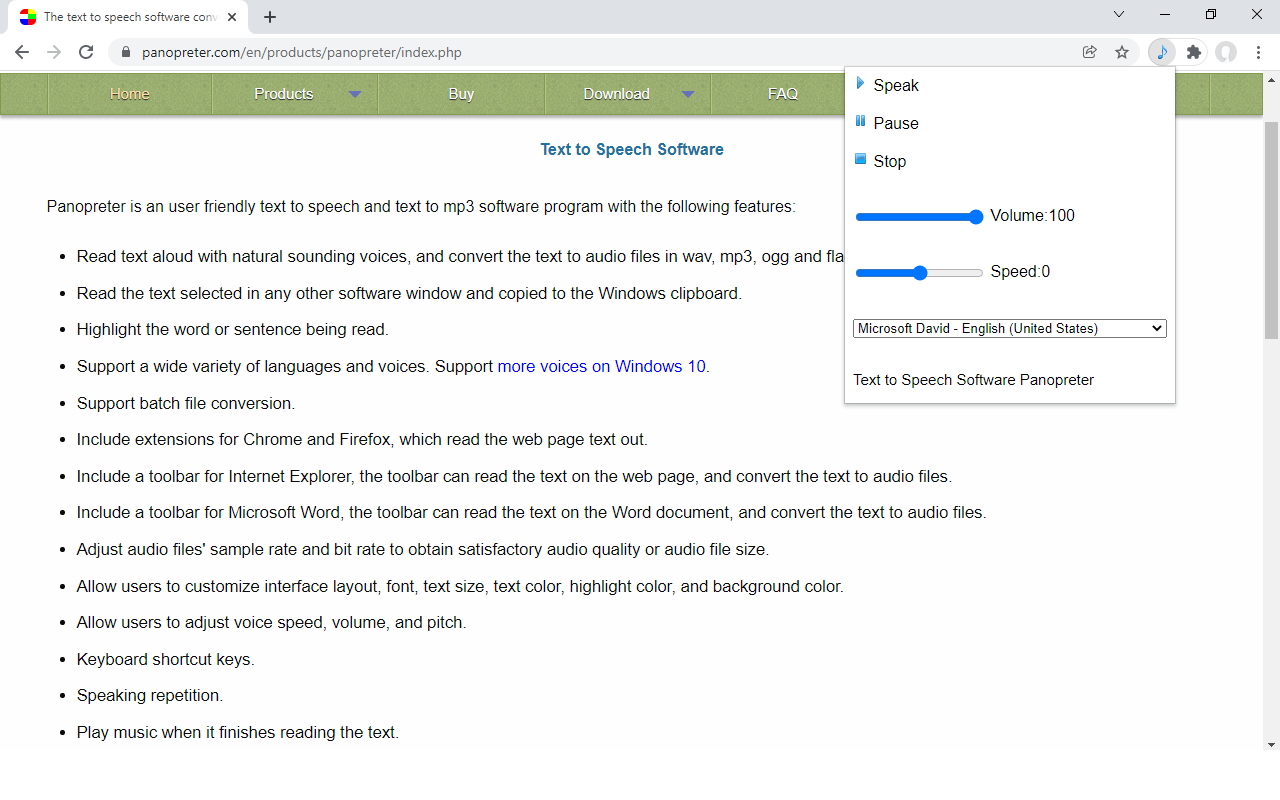Click the Speak play icon in popup
The width and height of the screenshot is (1280, 800).
click(x=860, y=84)
